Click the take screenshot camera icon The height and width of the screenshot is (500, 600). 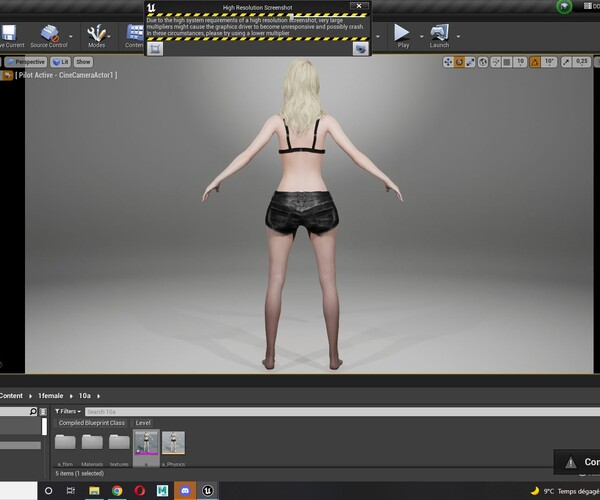(360, 49)
